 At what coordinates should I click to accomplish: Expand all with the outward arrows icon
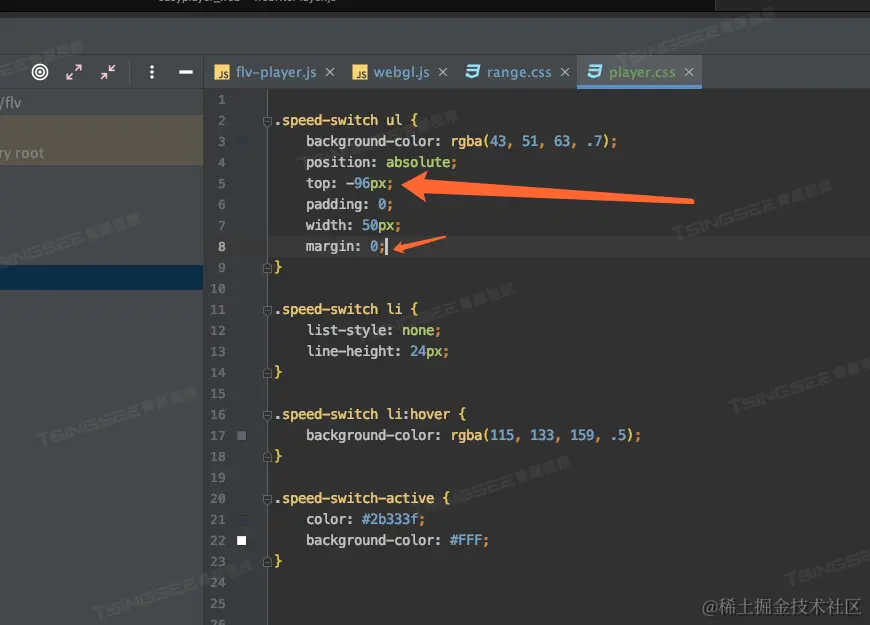click(x=74, y=72)
